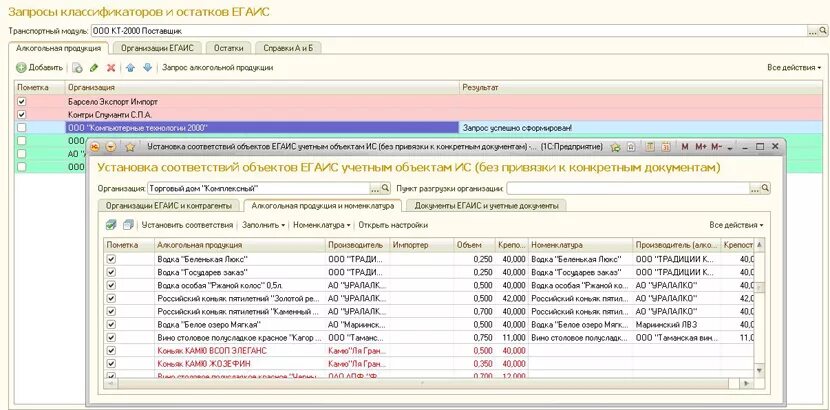Image resolution: width=830 pixels, height=410 pixels.
Task: Click Запрос алкогольной продукции button
Action: coord(218,68)
